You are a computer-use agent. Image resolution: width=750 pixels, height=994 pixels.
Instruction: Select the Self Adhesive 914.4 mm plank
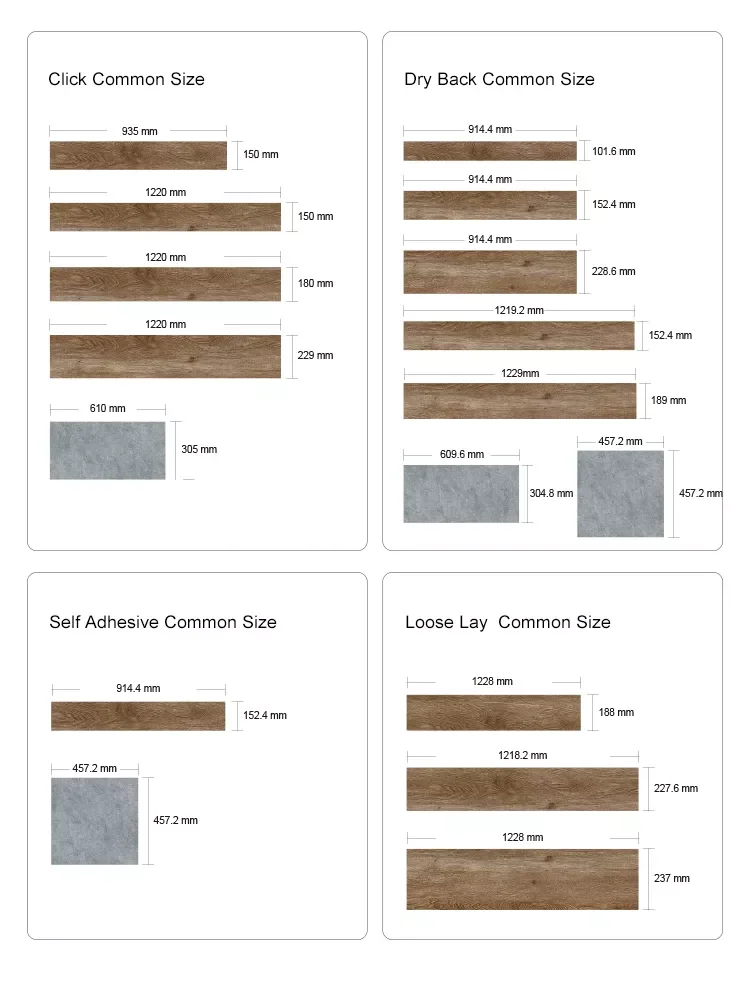pos(138,716)
